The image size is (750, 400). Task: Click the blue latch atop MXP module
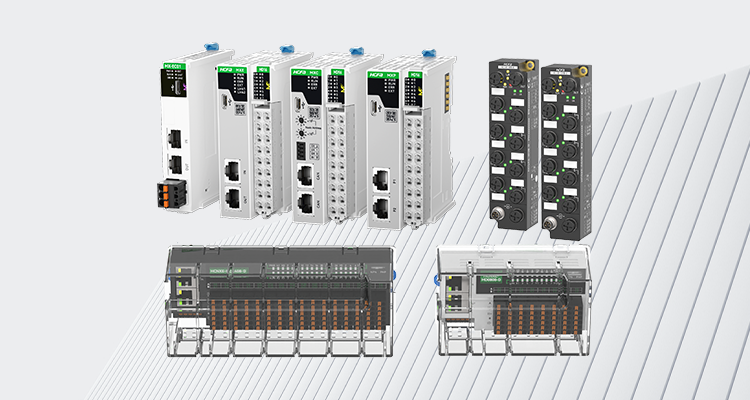429,49
